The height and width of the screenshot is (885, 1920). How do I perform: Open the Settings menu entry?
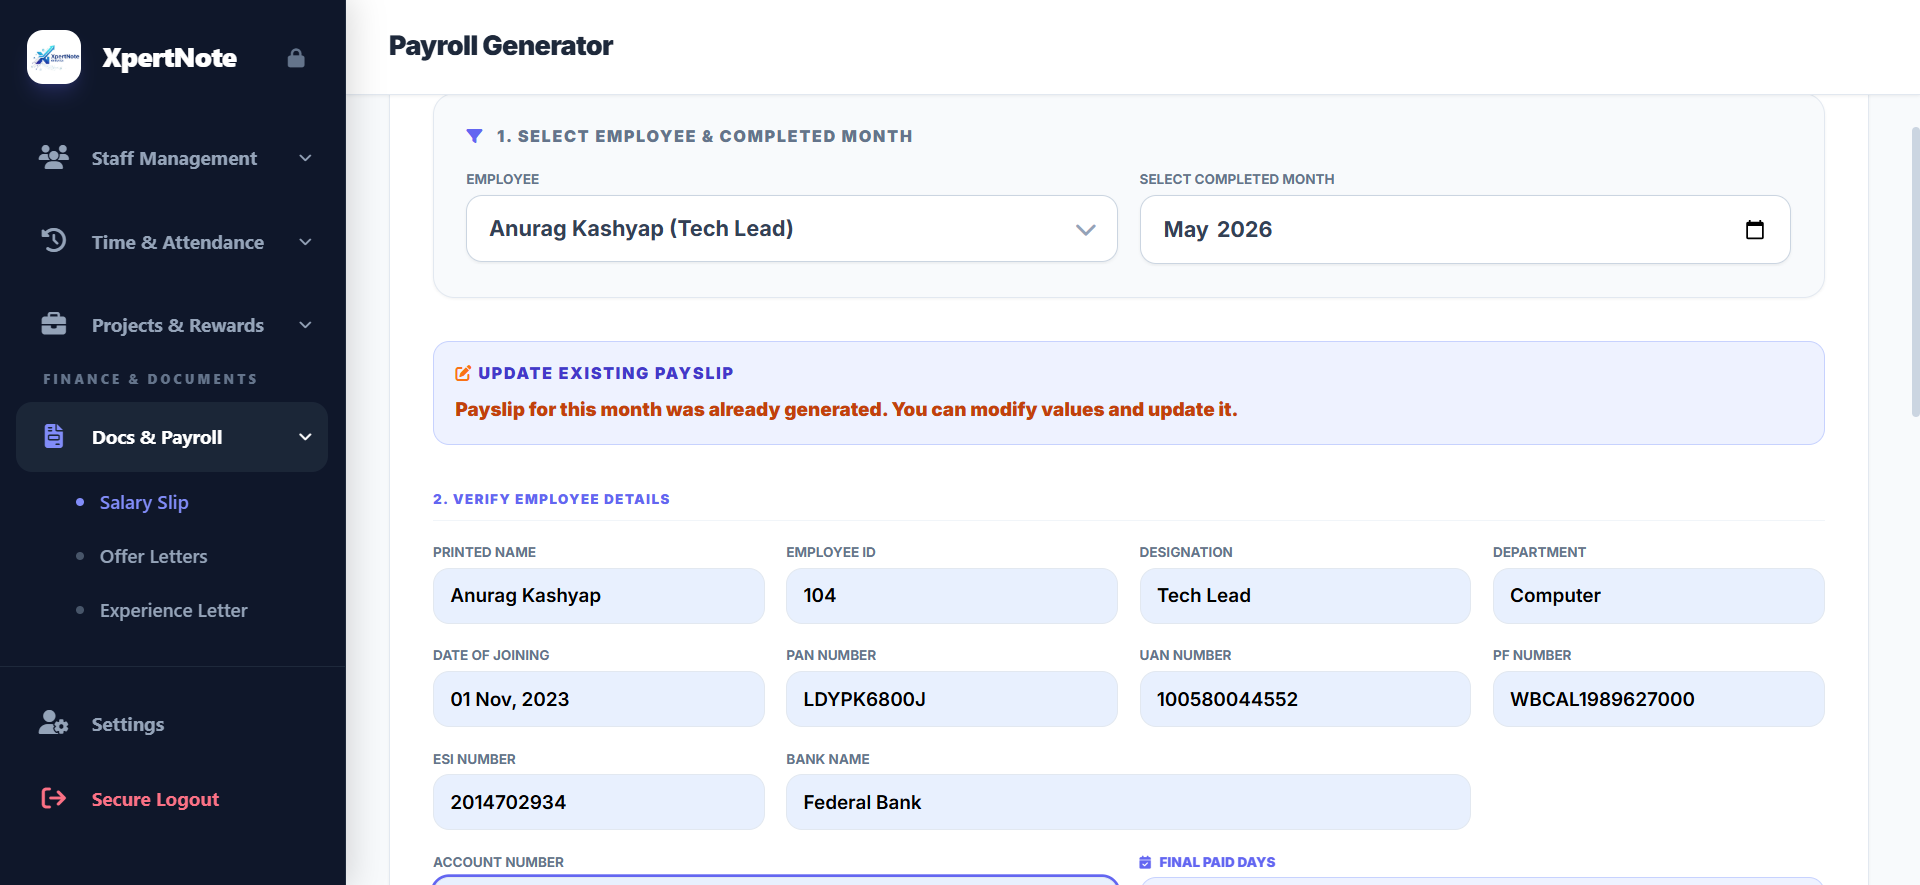(128, 724)
